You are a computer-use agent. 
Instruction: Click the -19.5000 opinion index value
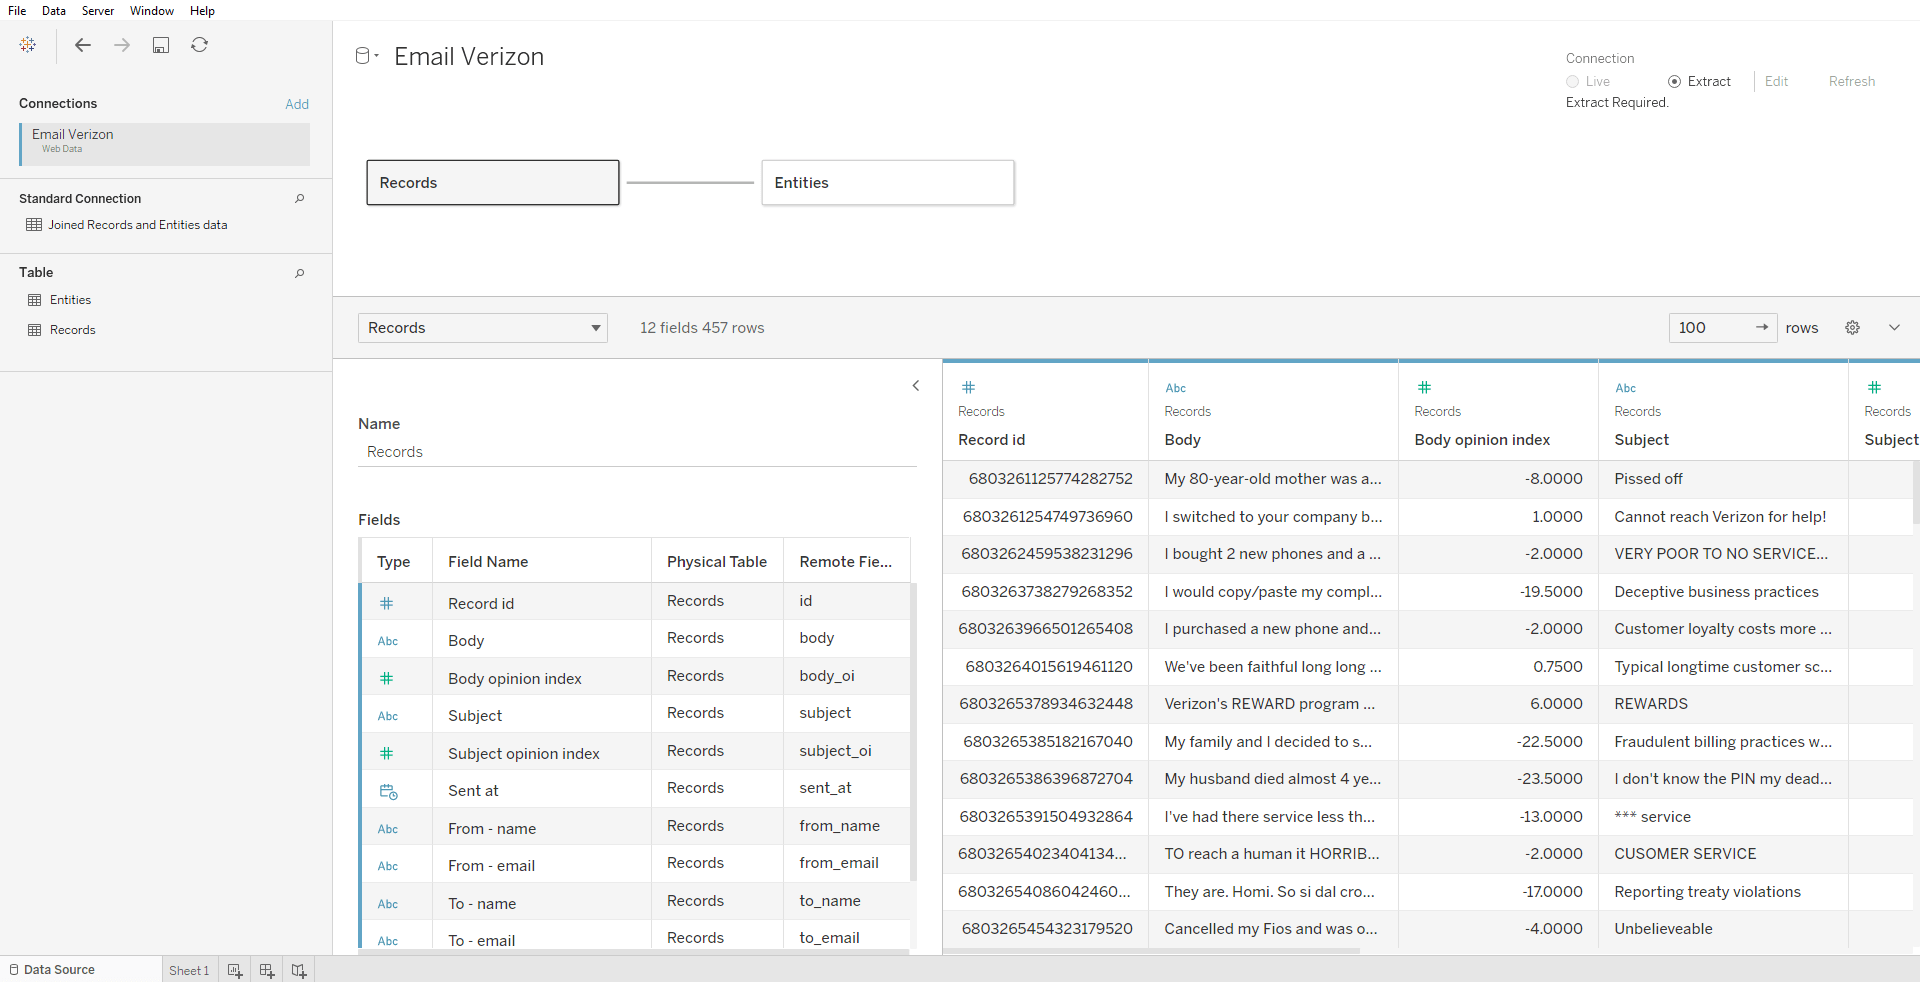1551,592
